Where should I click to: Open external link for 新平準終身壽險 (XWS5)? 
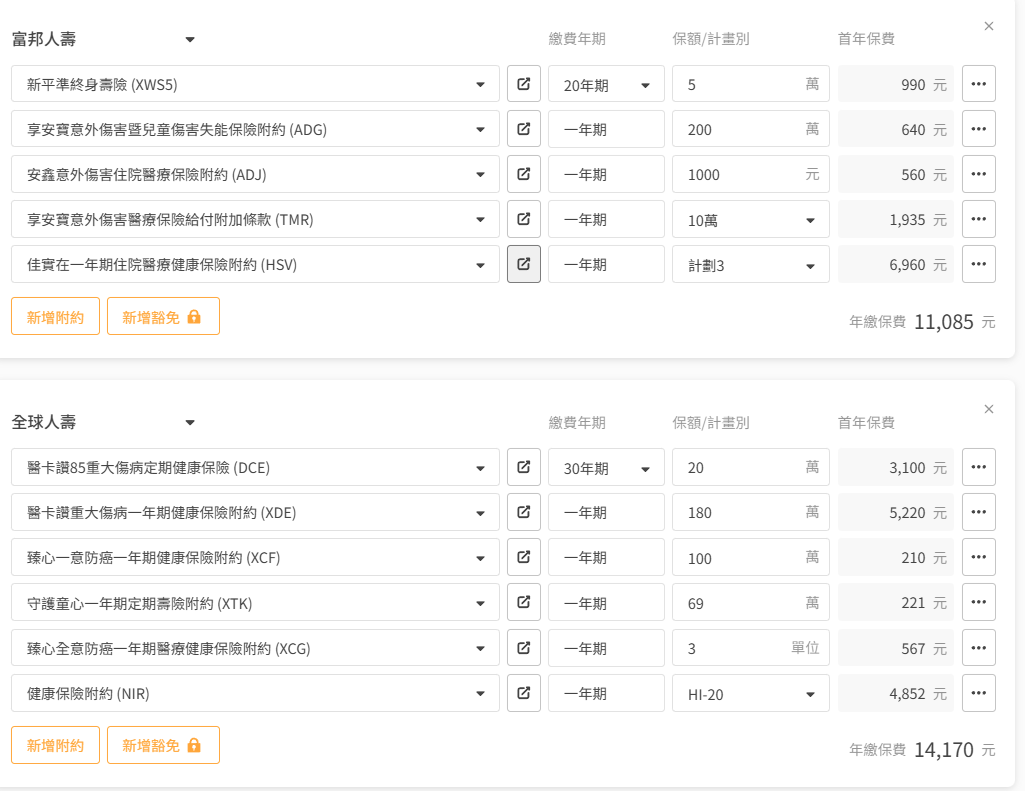(x=523, y=84)
